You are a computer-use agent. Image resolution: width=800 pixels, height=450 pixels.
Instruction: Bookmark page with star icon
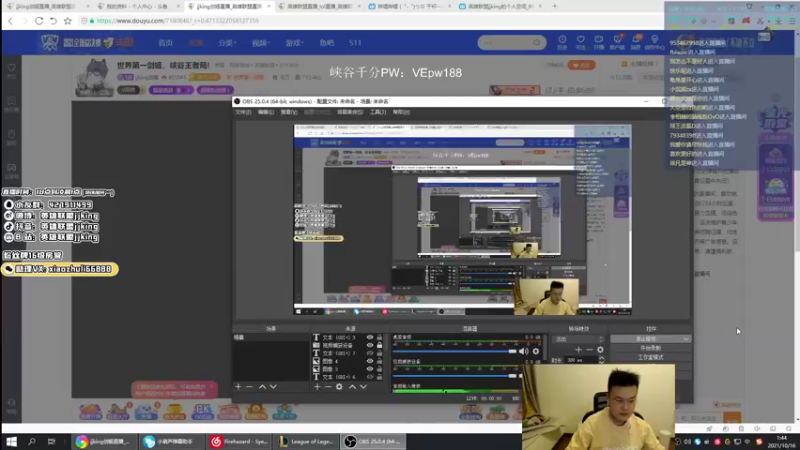68,21
